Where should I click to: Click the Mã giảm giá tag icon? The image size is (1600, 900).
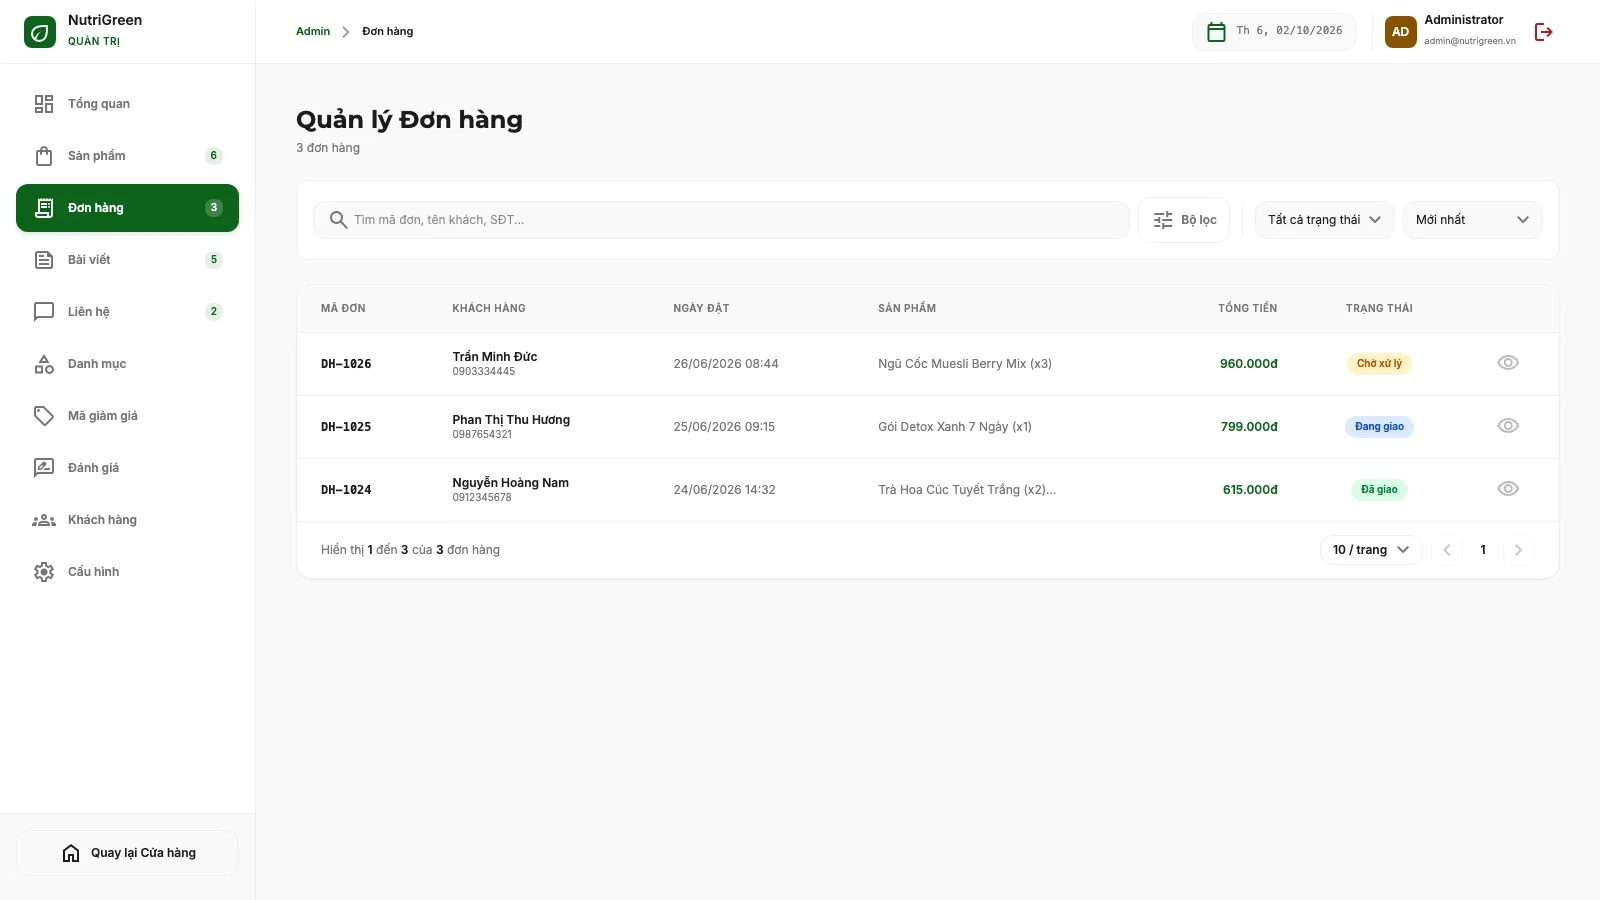pyautogui.click(x=44, y=416)
